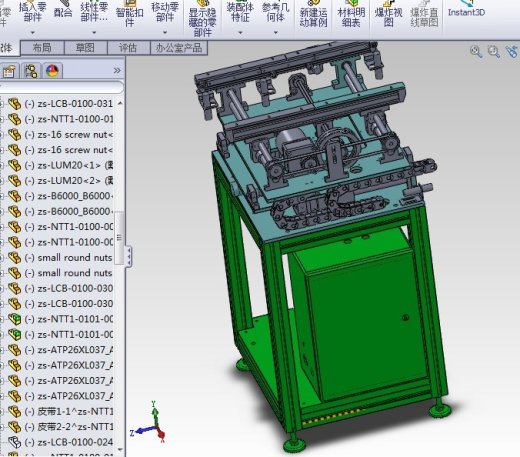The width and height of the screenshot is (520, 457).
Task: Click the feature tree filter field
Action: click(62, 88)
